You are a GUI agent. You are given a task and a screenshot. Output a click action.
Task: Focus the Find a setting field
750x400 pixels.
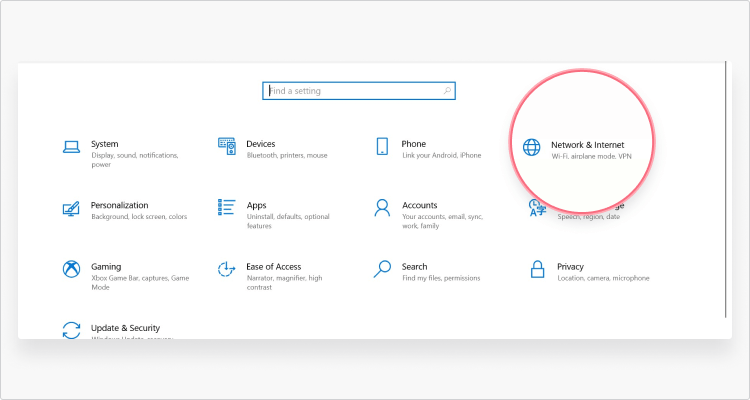(359, 91)
